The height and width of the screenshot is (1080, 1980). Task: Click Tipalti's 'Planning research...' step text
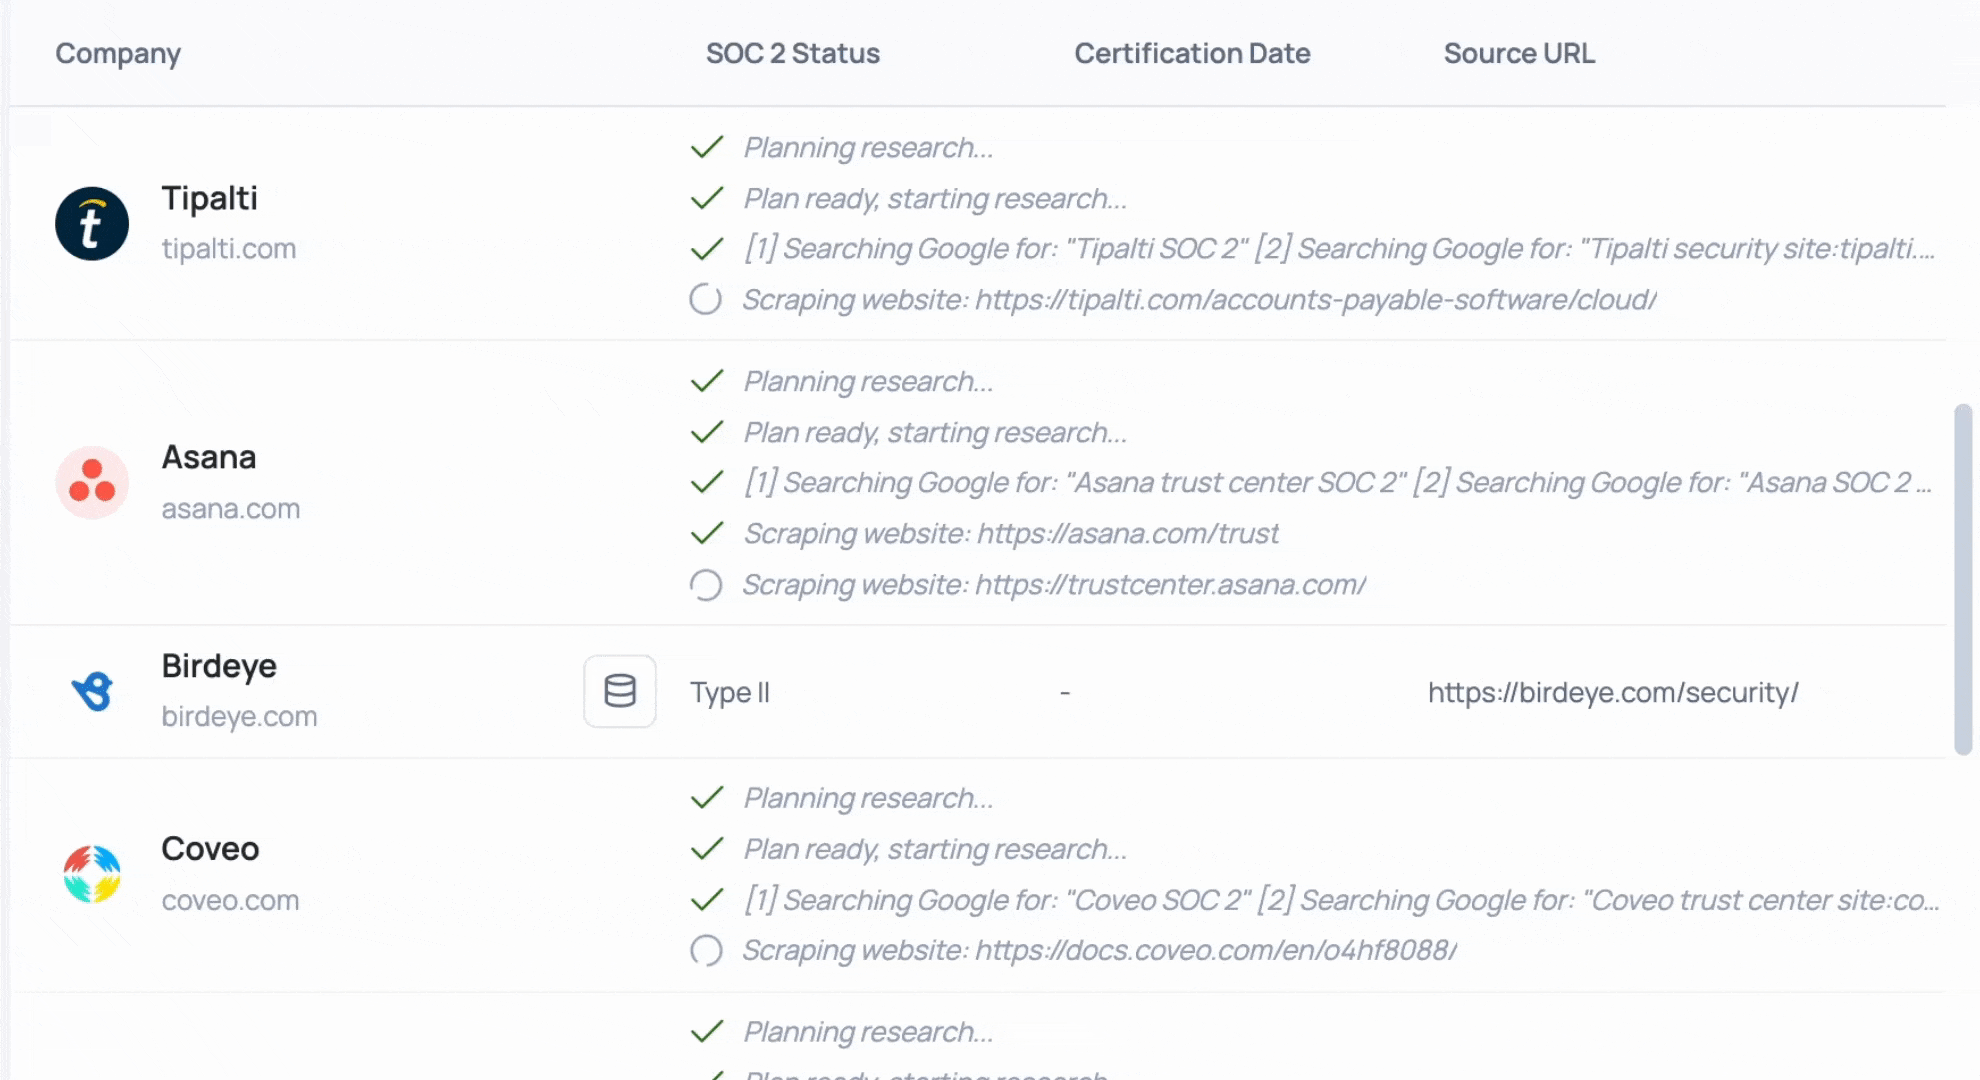coord(869,148)
